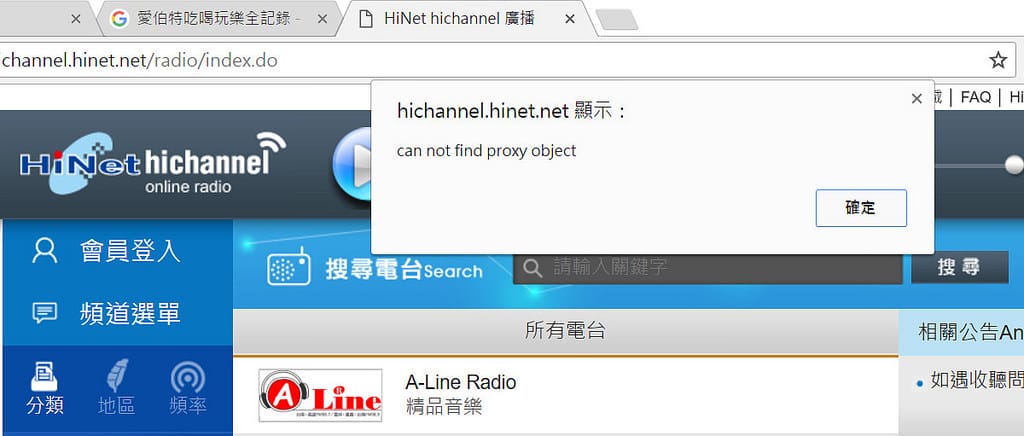Click the 搜尋 search button
1024x436 pixels.
[x=959, y=268]
